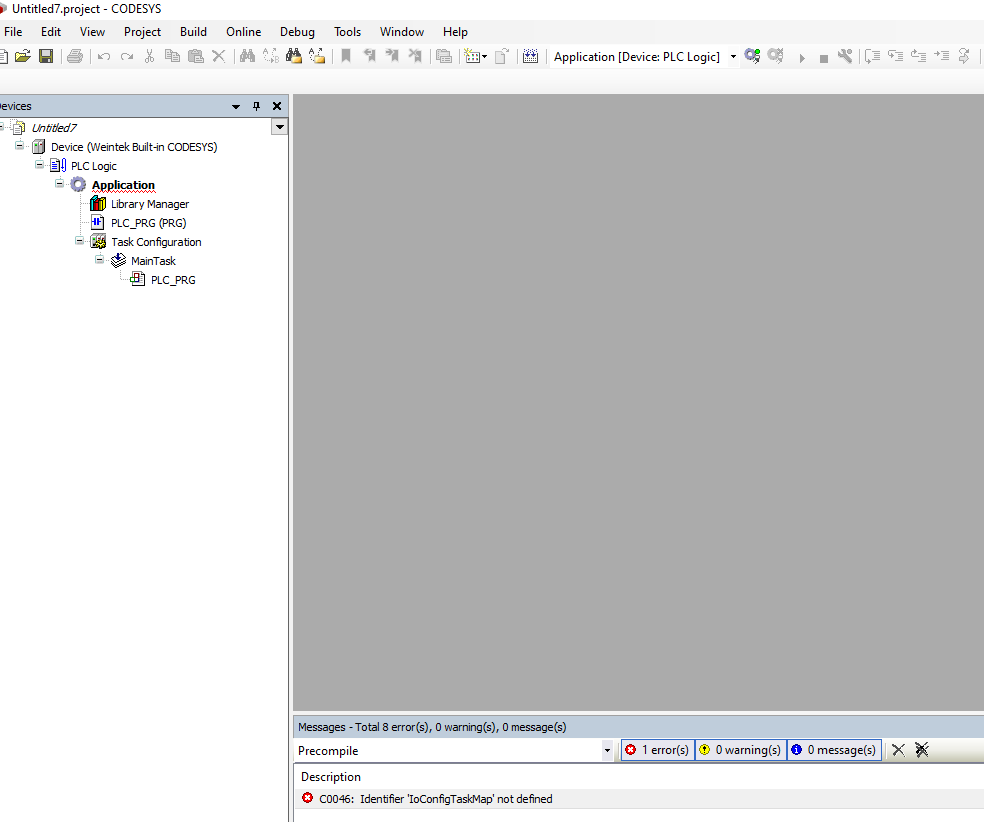Open Replace with the A-to-B icon
The image size is (984, 822).
coord(270,56)
